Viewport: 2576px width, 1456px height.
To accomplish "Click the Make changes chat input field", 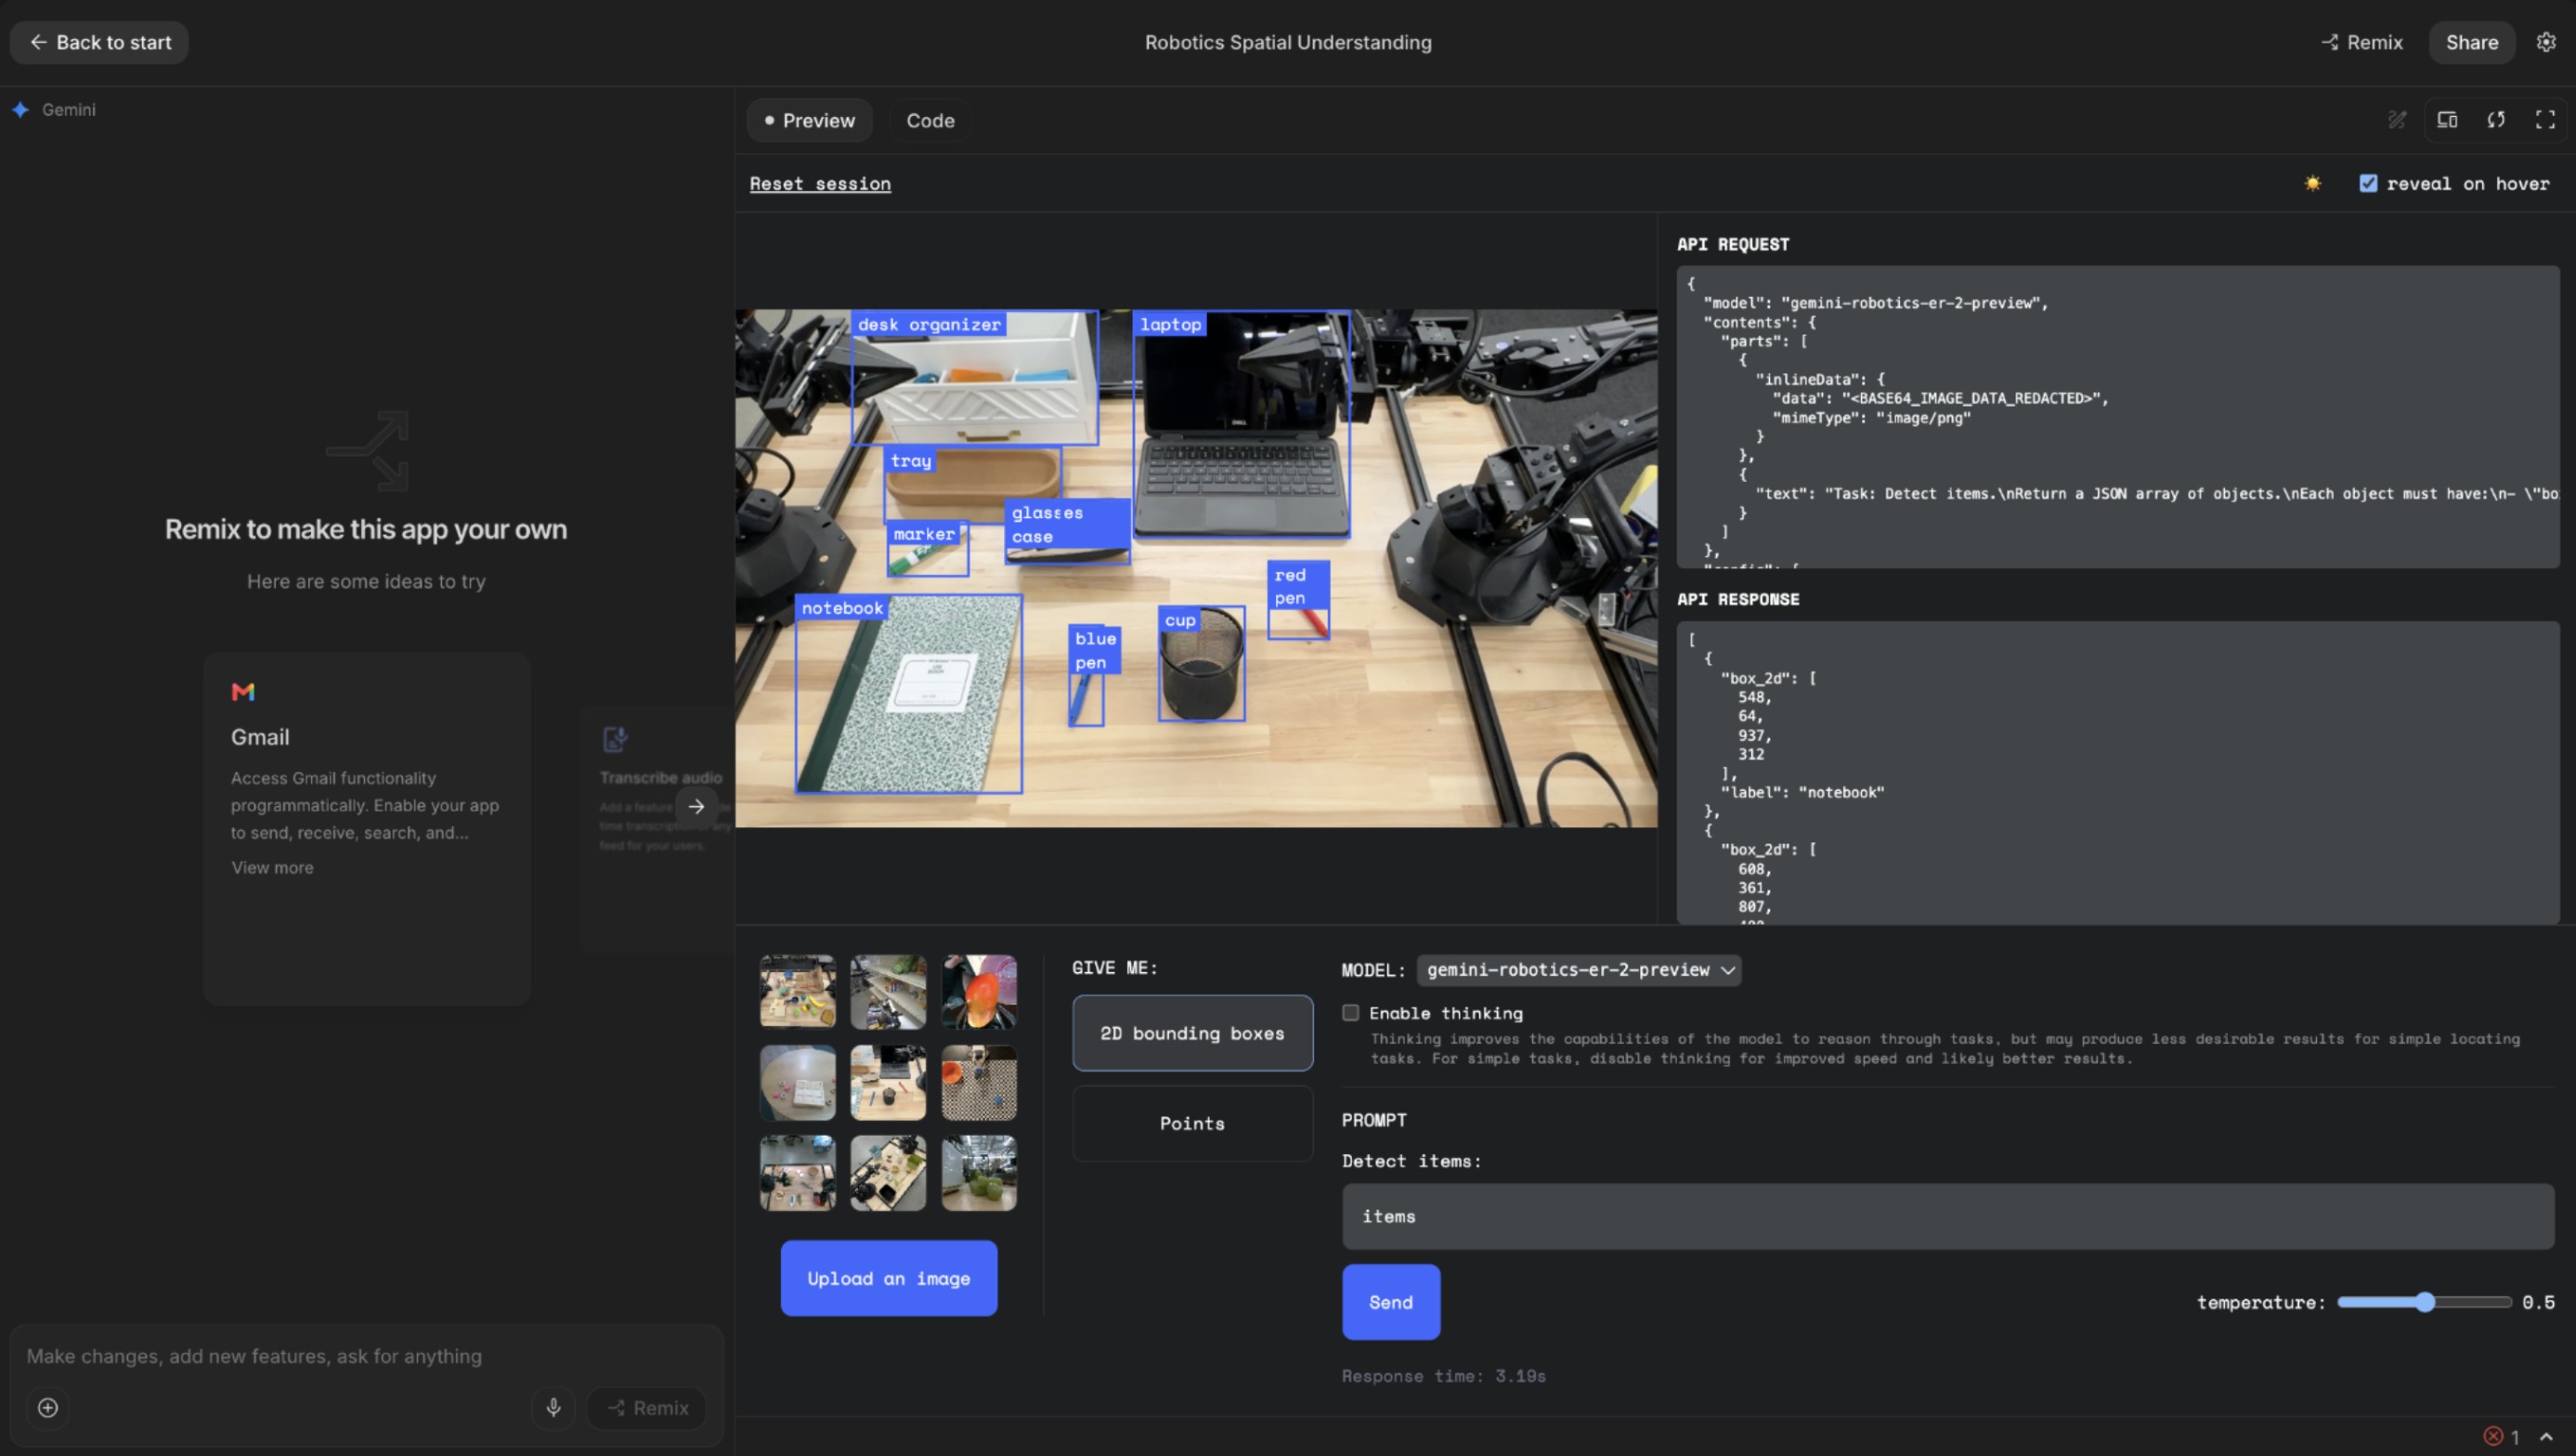I will (x=366, y=1356).
